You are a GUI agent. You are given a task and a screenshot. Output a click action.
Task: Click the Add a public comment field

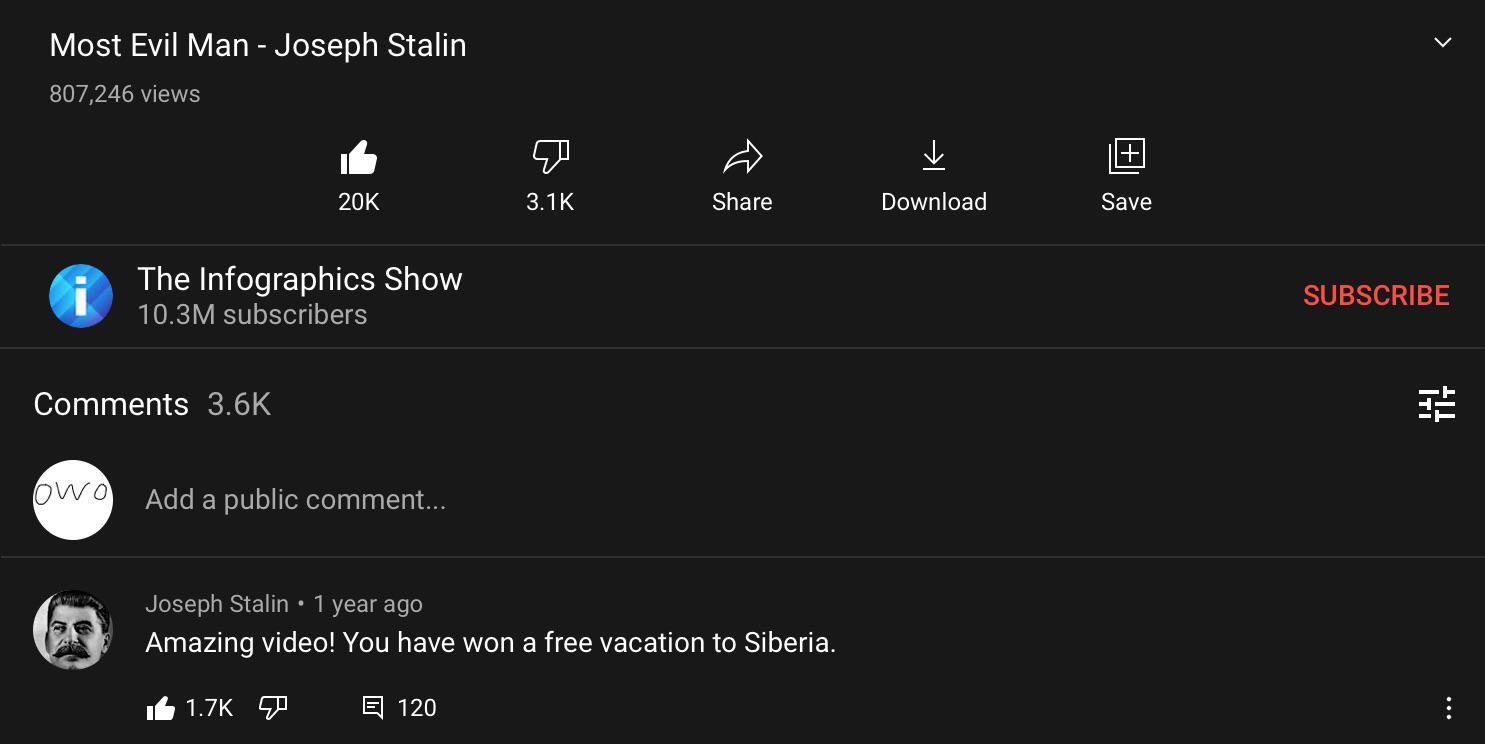point(296,500)
